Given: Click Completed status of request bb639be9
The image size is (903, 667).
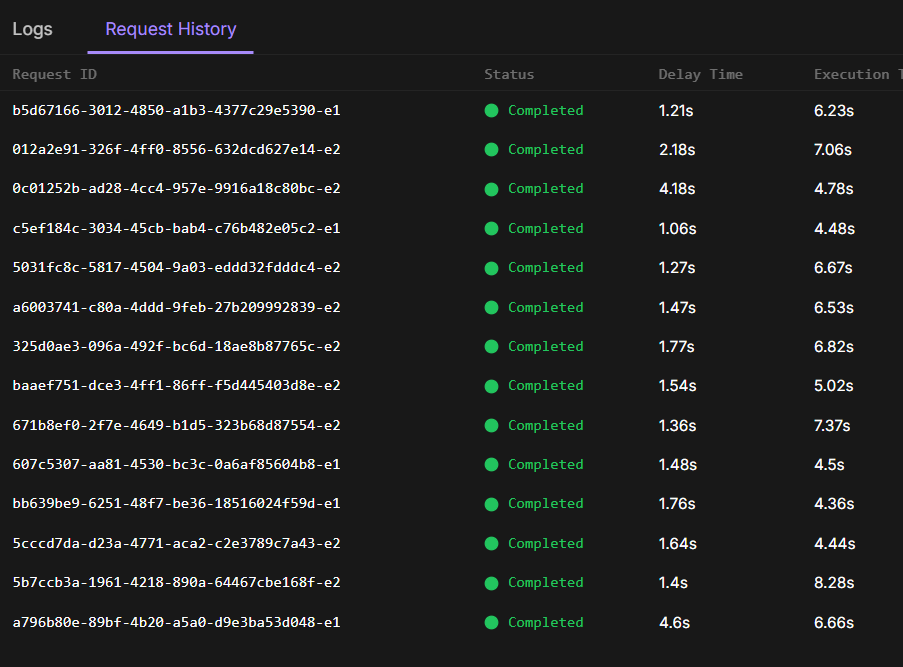Looking at the screenshot, I should click(545, 504).
